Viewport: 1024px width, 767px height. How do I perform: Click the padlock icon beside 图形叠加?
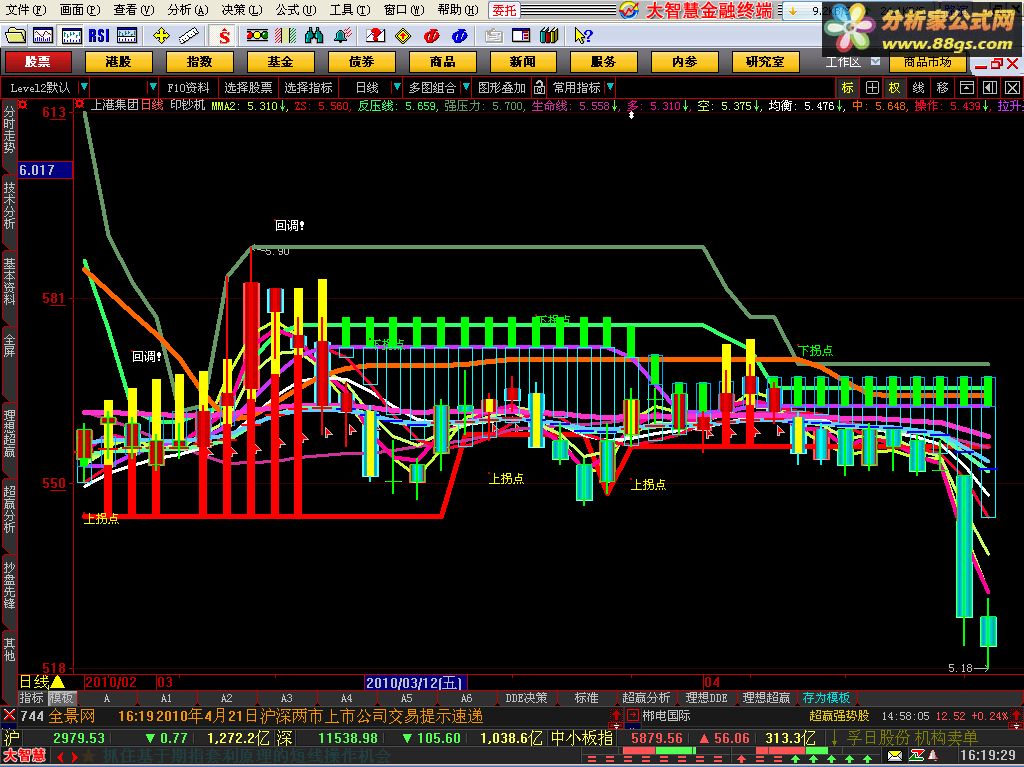(x=539, y=87)
